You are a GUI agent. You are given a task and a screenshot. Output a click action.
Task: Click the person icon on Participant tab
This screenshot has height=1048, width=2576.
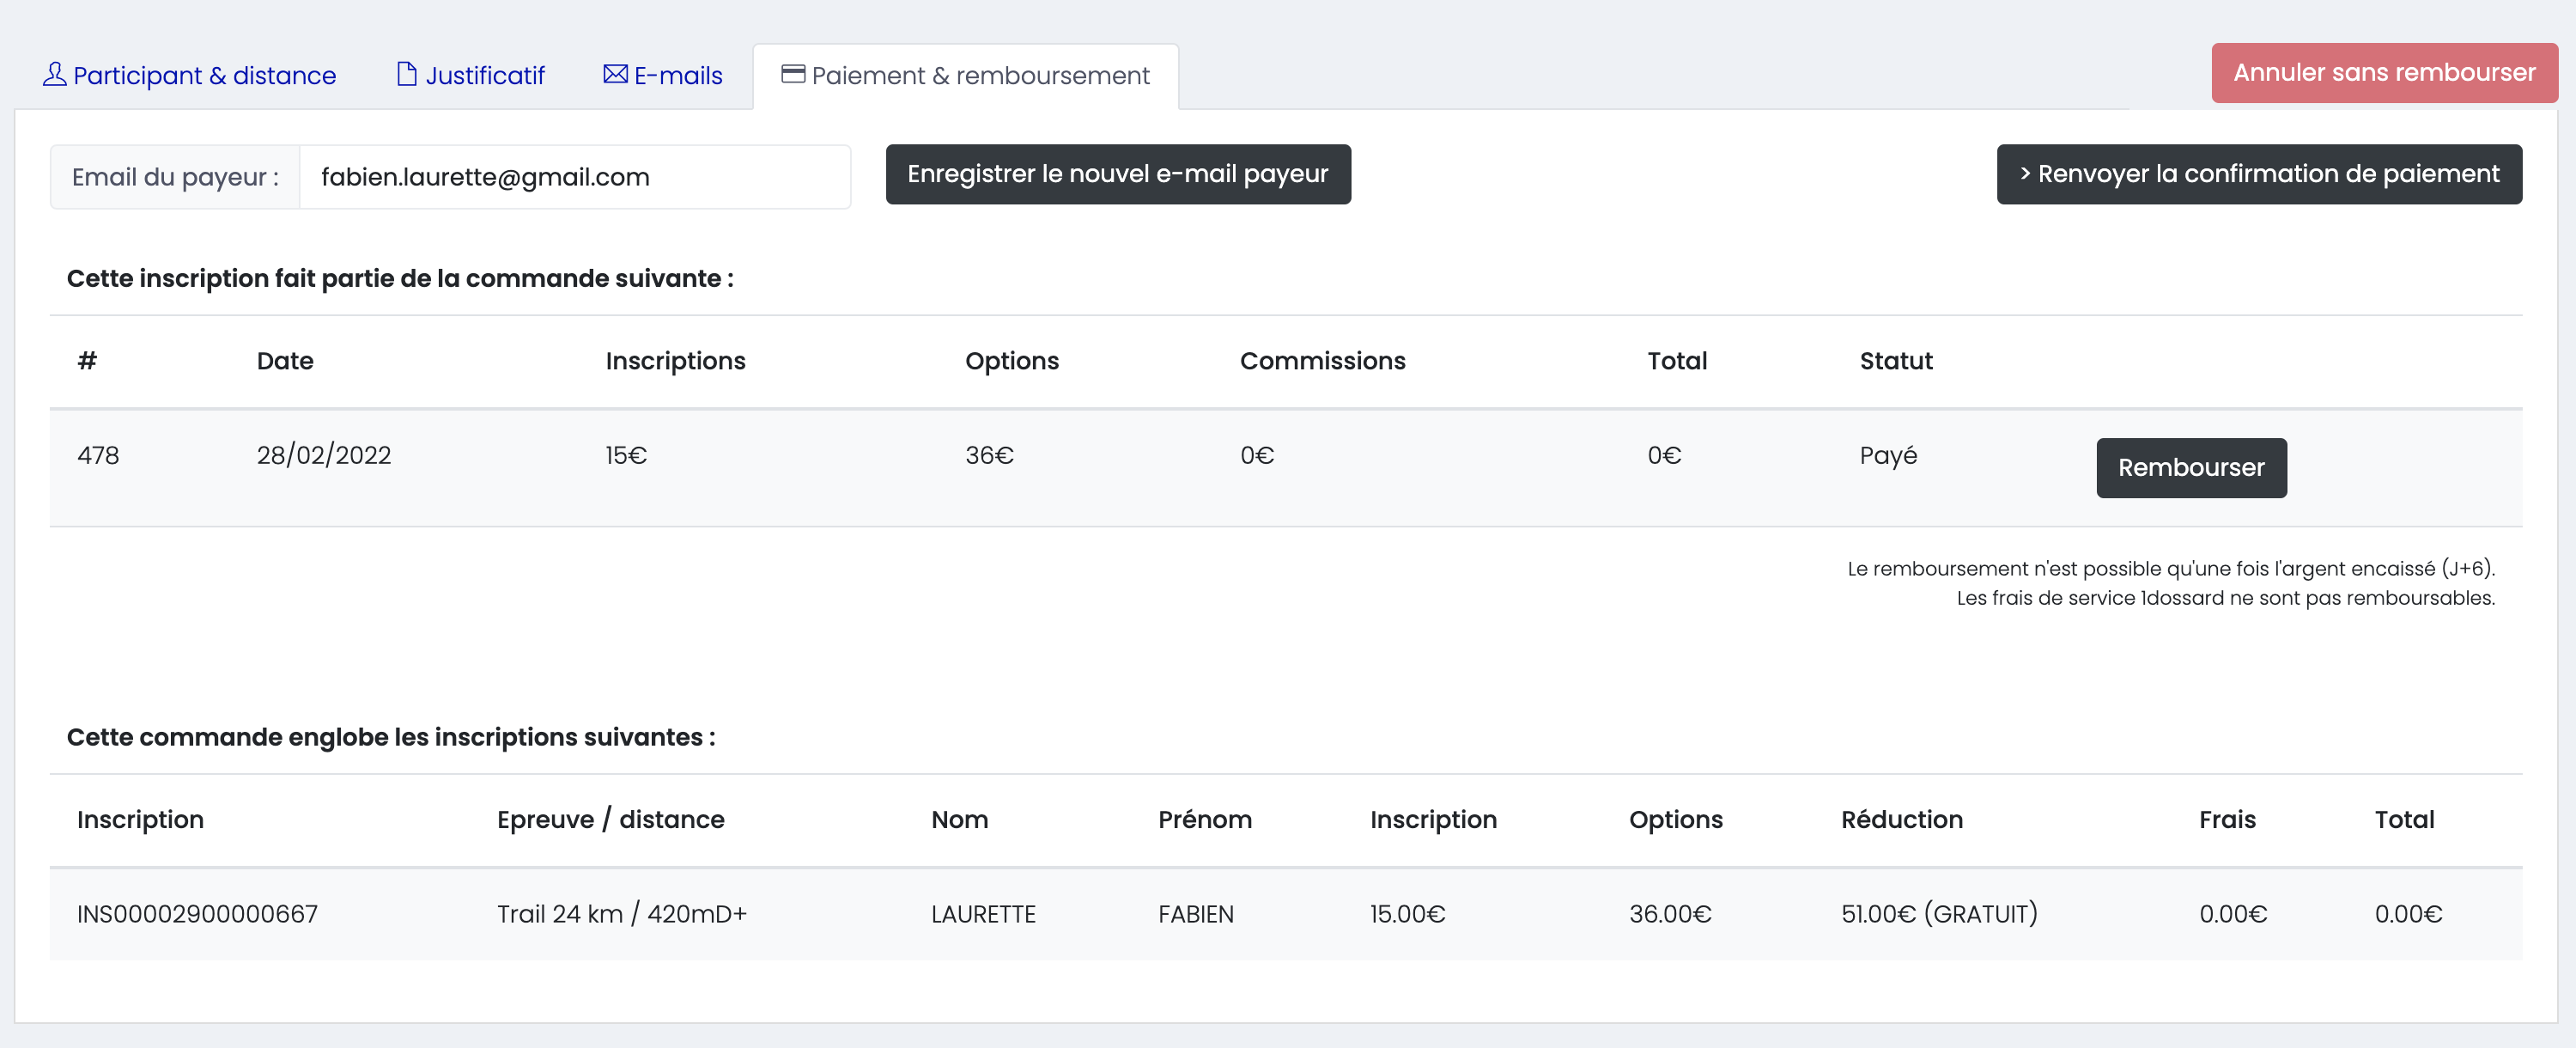pyautogui.click(x=55, y=74)
